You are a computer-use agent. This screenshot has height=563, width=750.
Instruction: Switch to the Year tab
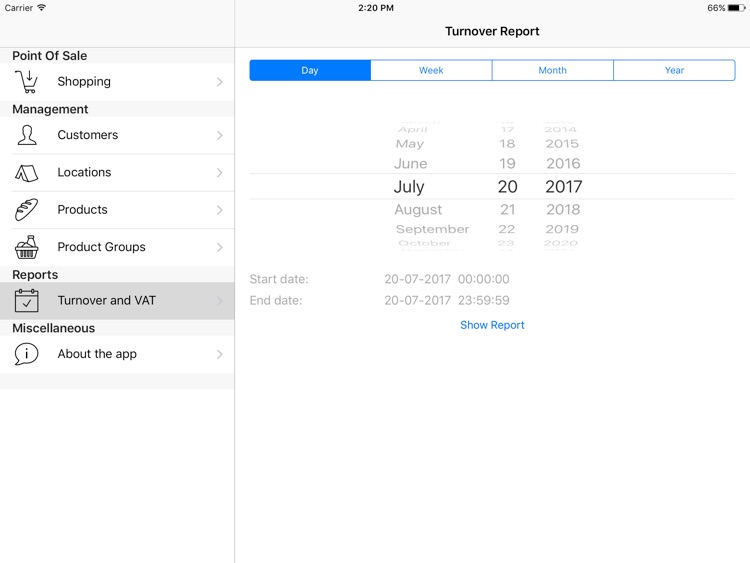coord(674,70)
